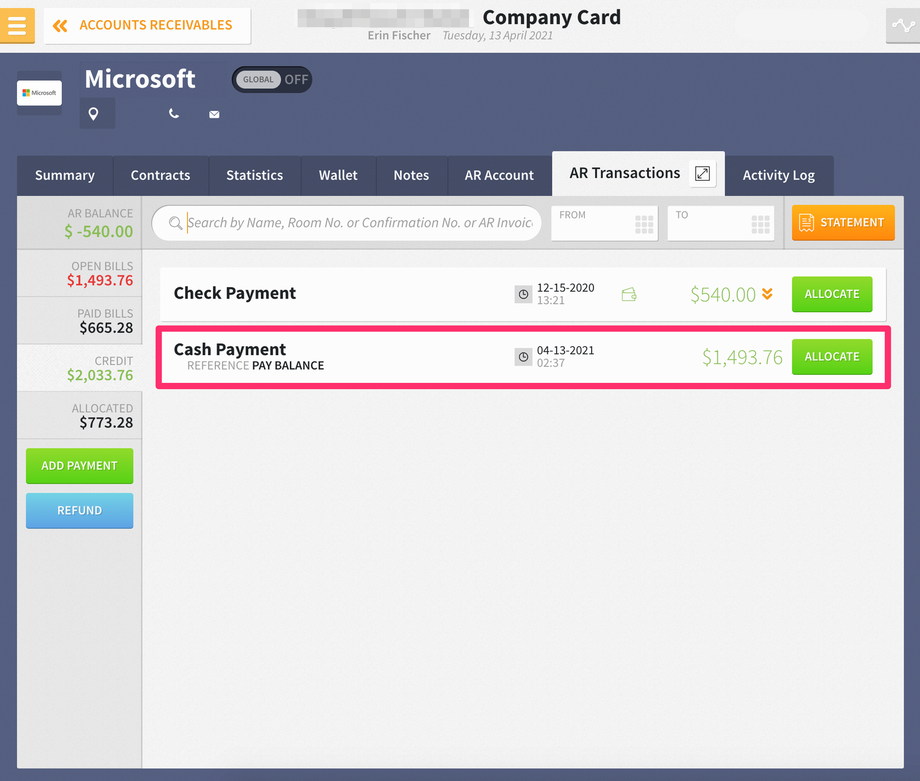Switch to the Wallet tab

coord(338,175)
